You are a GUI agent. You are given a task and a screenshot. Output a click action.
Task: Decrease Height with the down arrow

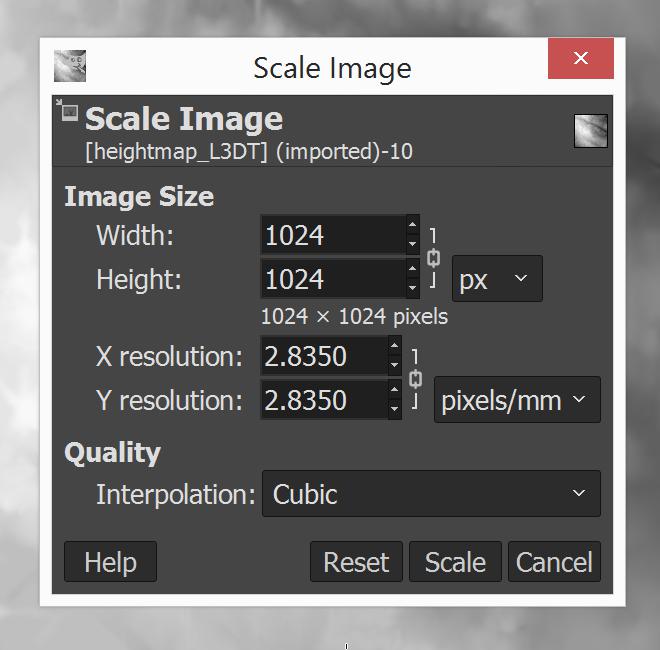point(412,288)
